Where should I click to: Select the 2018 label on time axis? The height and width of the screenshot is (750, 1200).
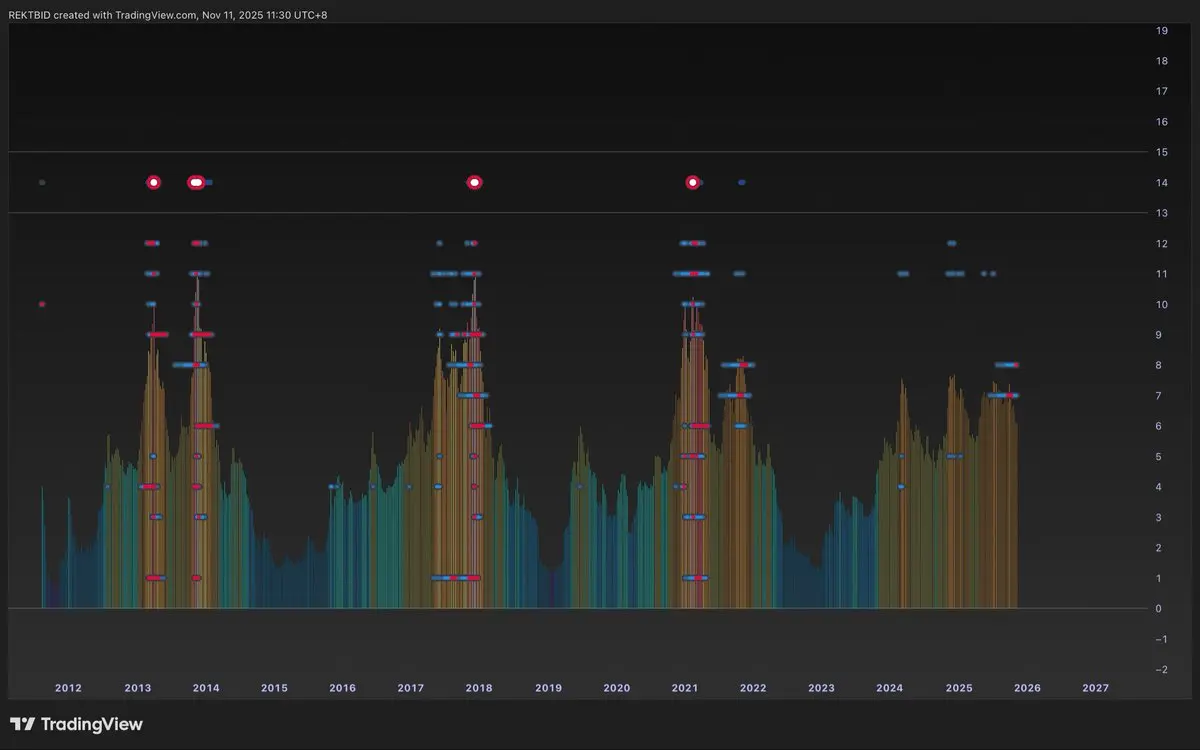click(x=479, y=688)
